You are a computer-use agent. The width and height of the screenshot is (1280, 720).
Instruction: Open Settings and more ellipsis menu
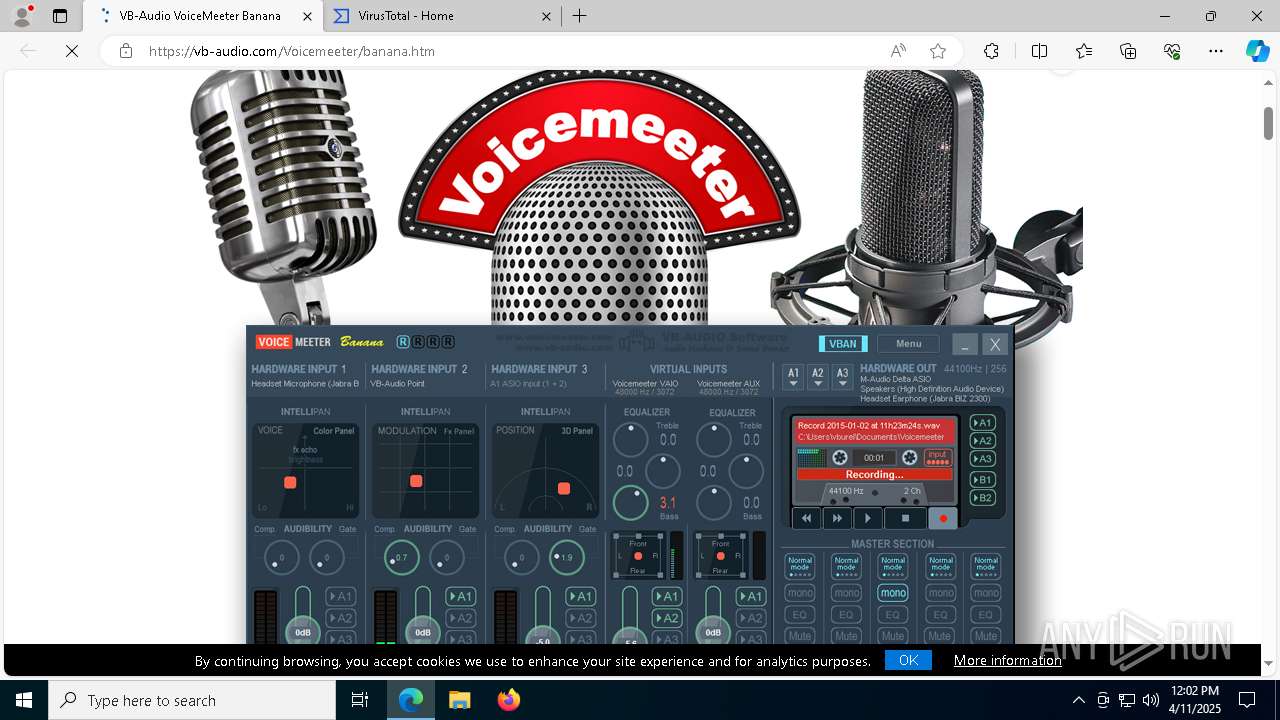pos(1216,51)
